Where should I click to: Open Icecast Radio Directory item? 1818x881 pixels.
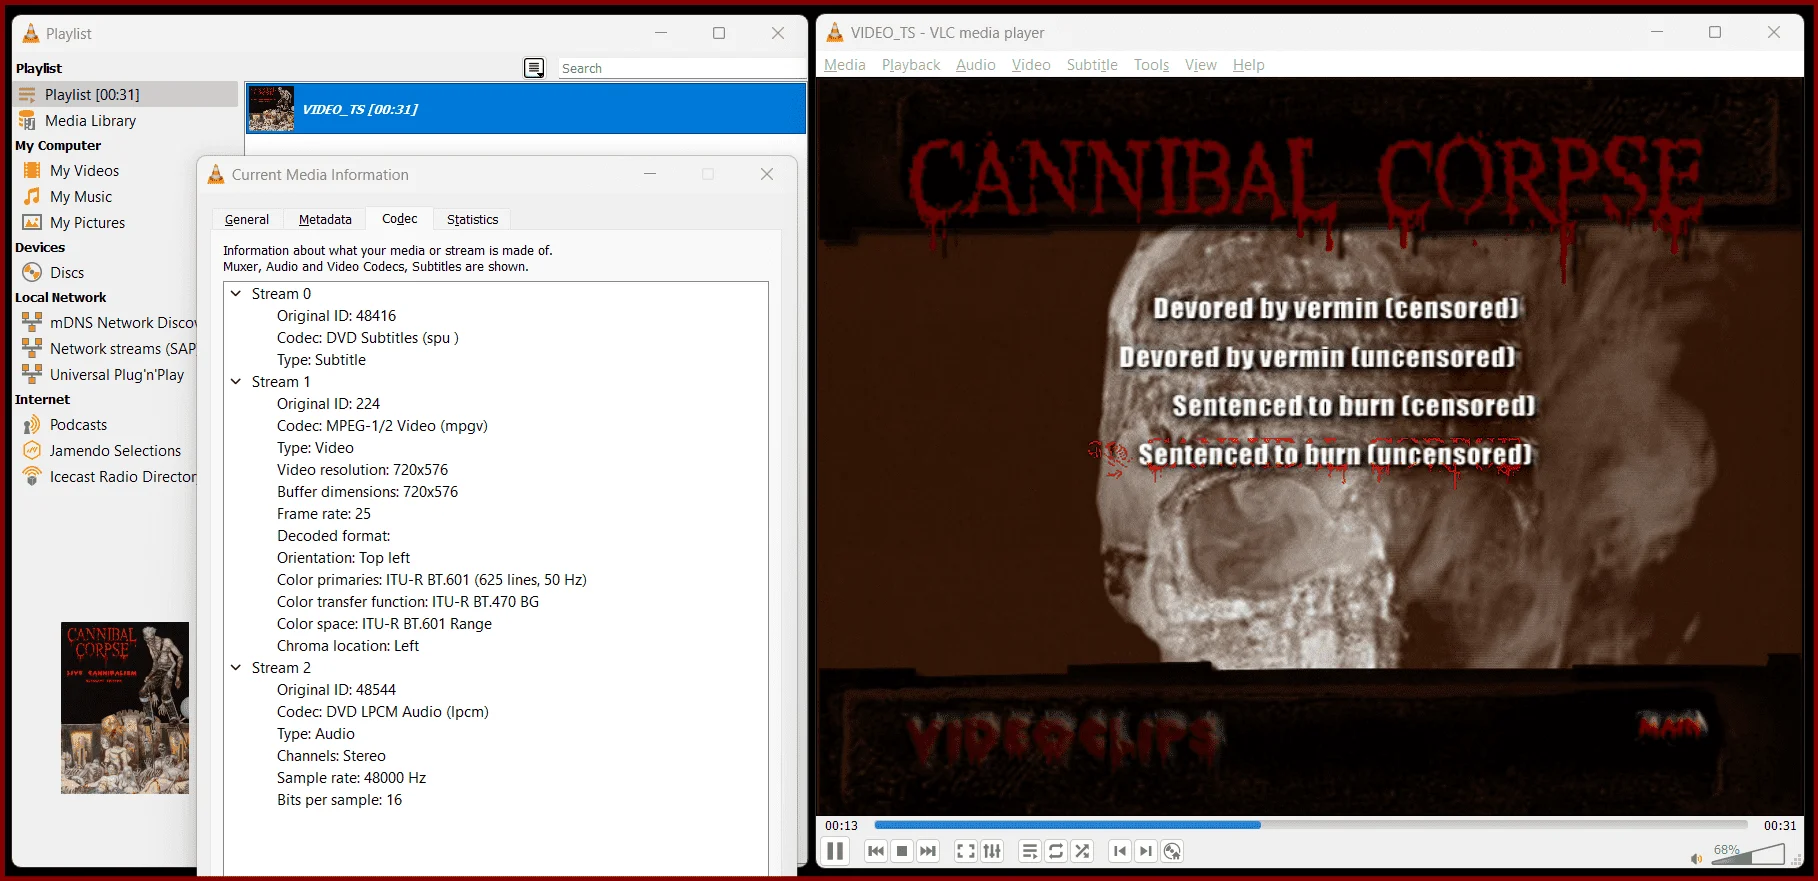[109, 477]
